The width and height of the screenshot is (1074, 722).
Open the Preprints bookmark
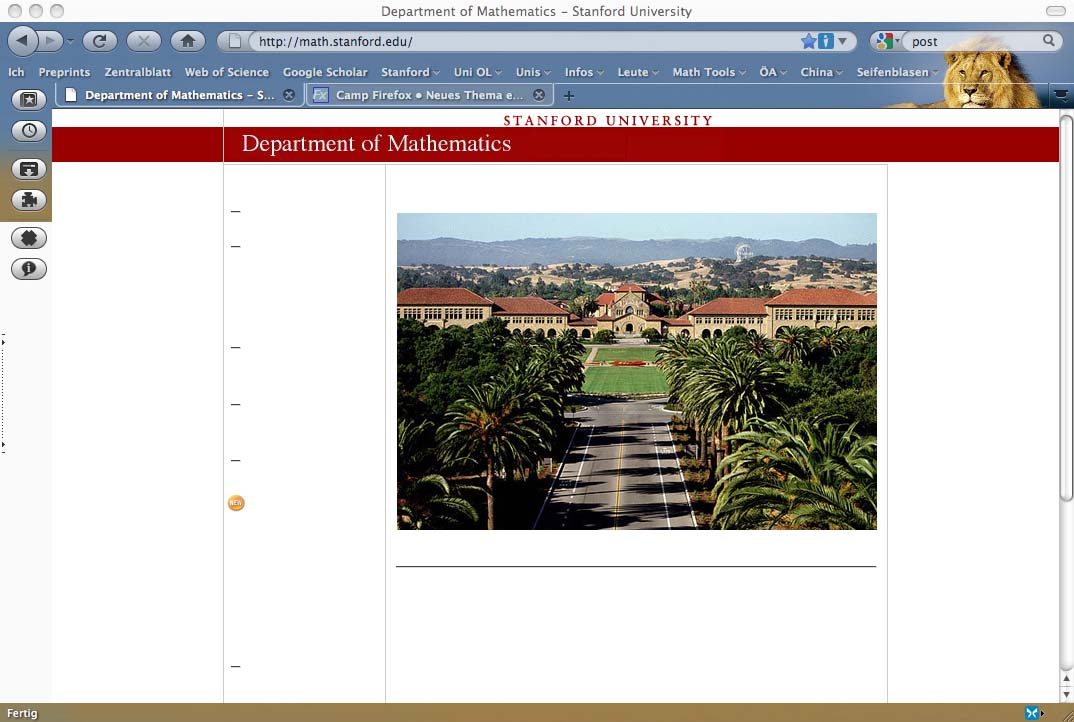(64, 72)
